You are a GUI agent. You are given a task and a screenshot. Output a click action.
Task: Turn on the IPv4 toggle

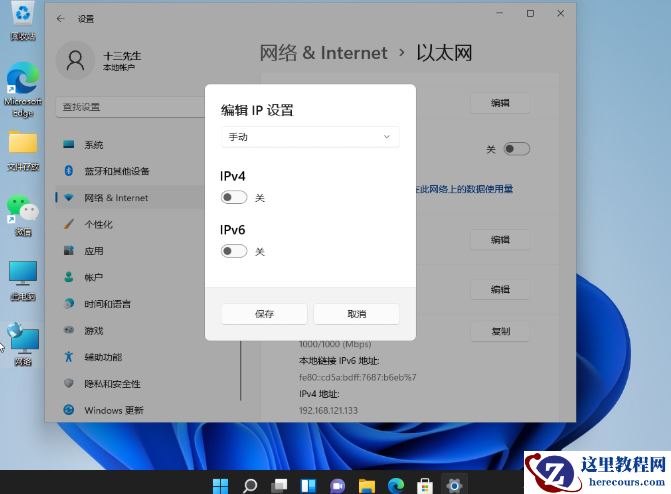[x=234, y=197]
